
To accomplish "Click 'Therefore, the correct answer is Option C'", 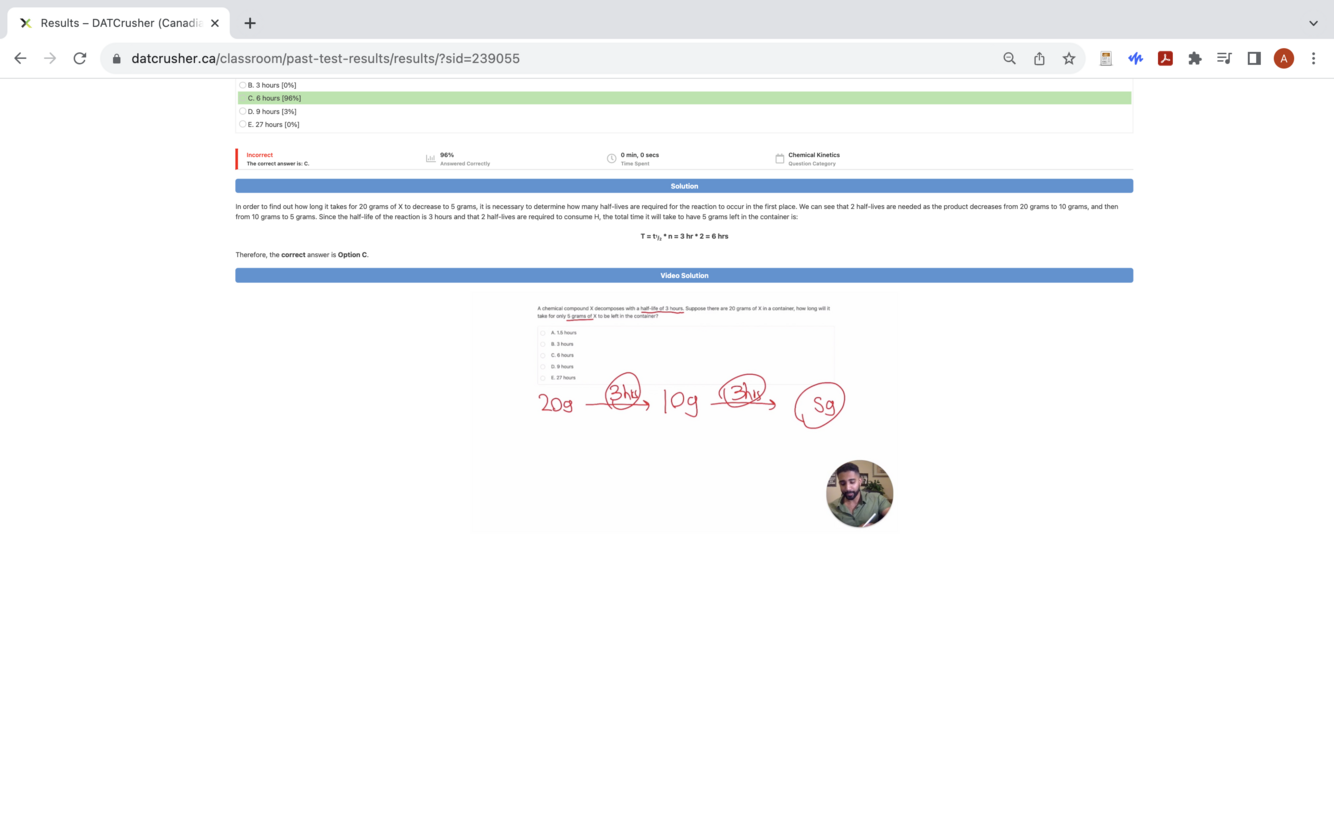I will [x=302, y=255].
